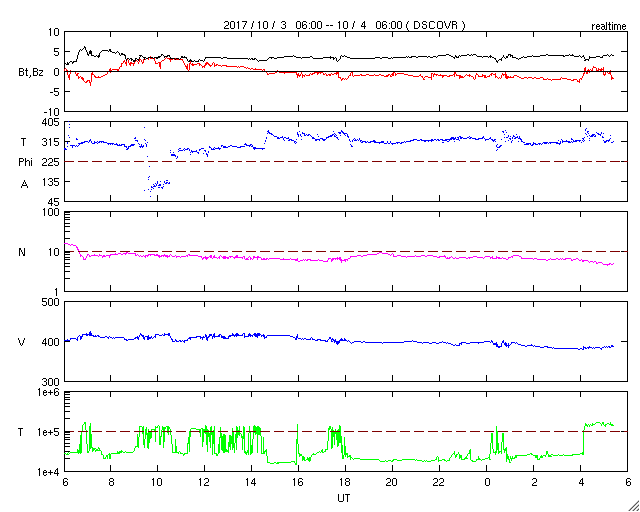Click the '1e+5' tick on temperature axis
This screenshot has height=512, width=640.
49,432
